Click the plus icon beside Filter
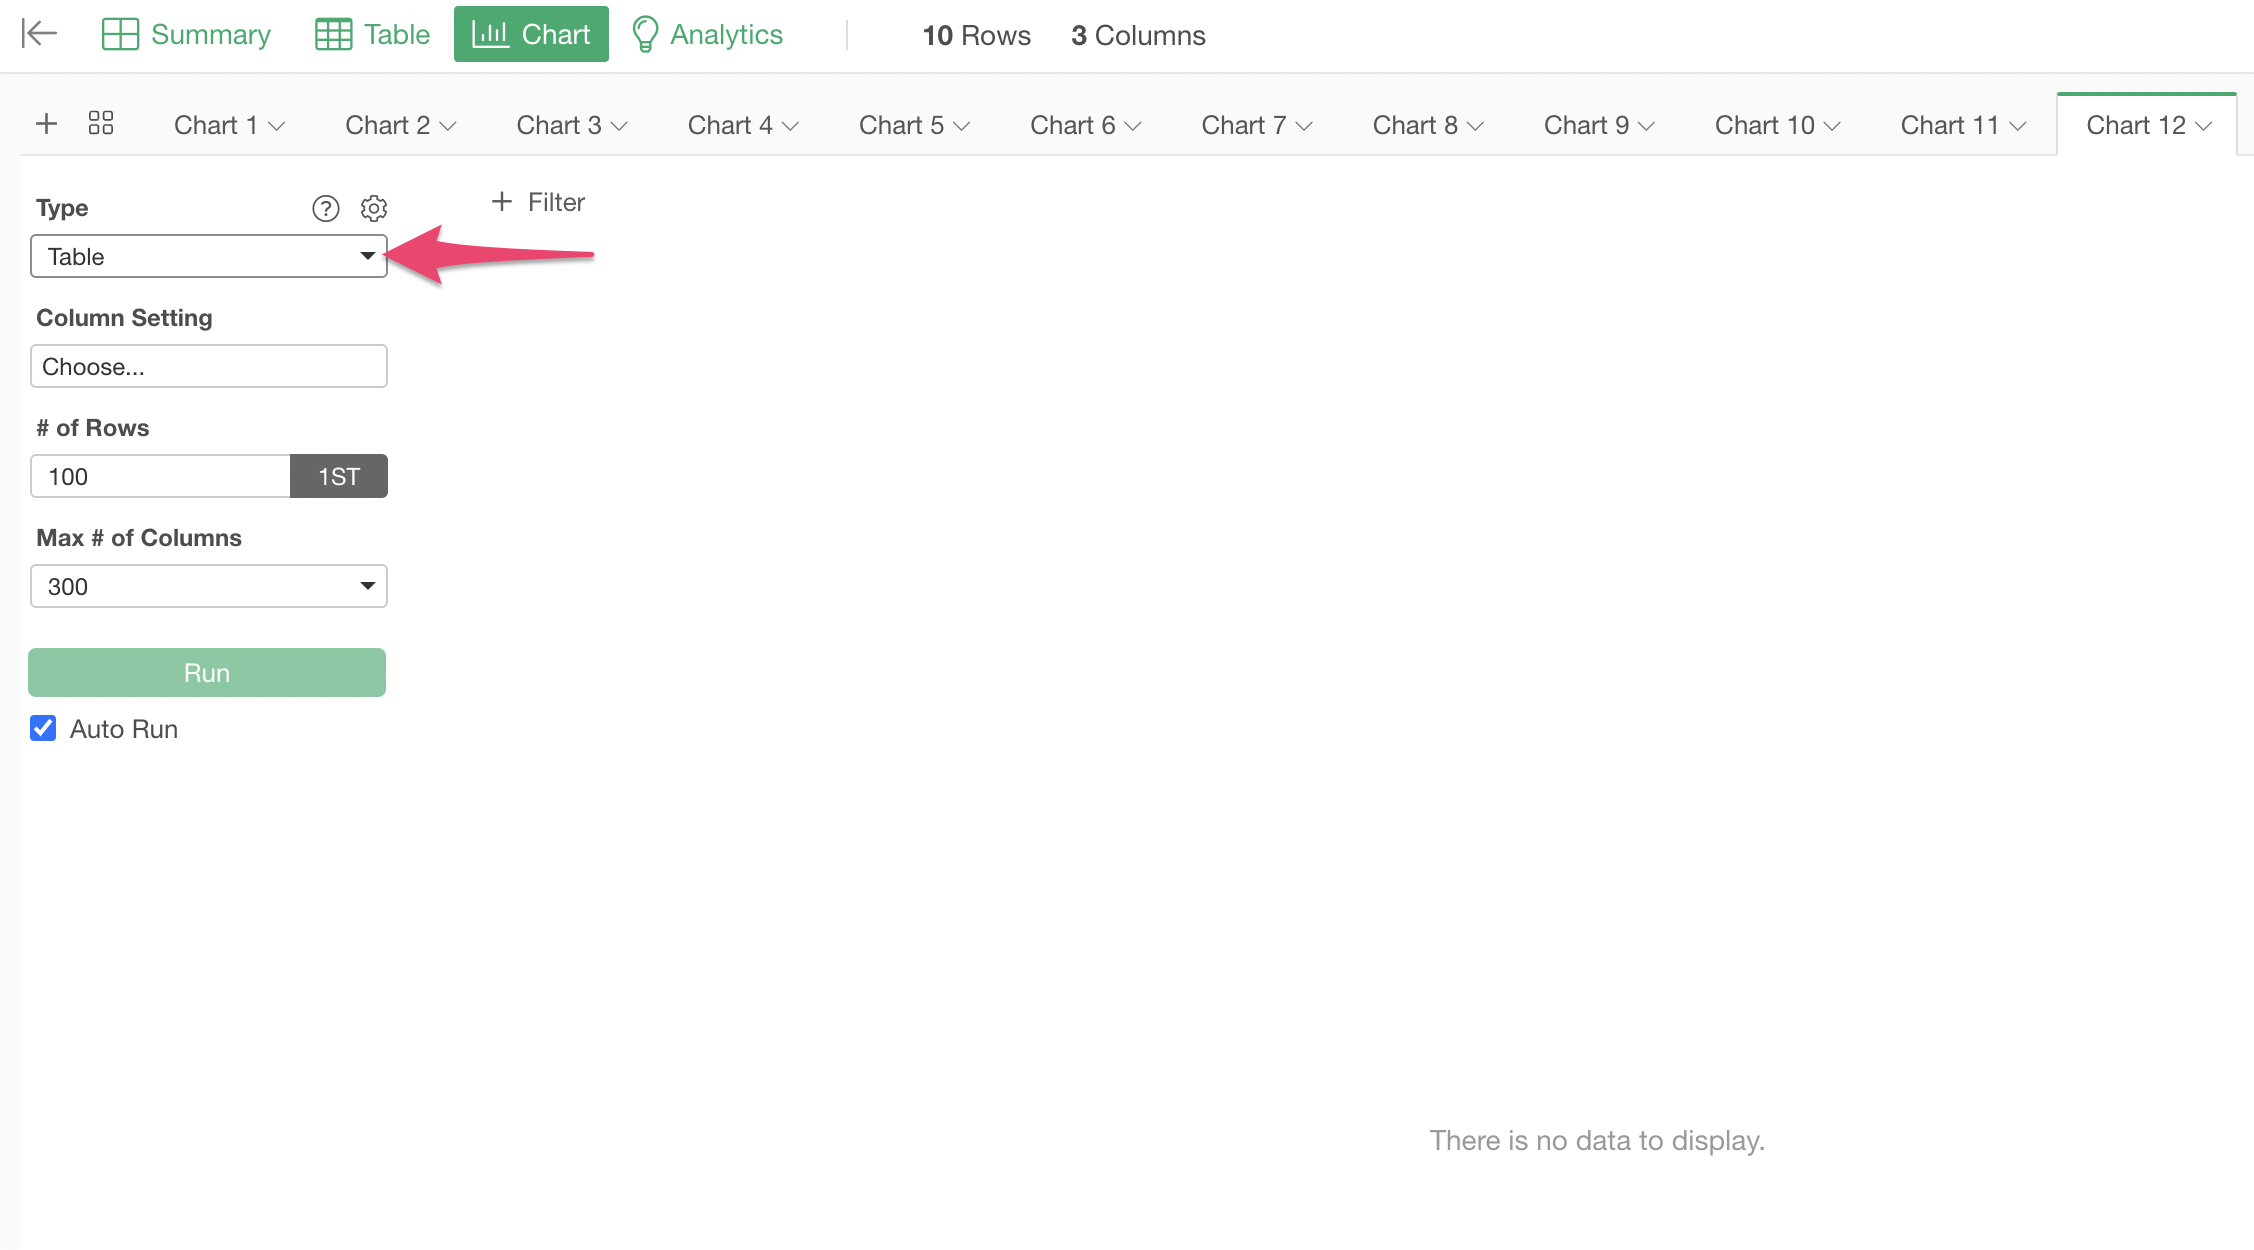 tap(502, 202)
